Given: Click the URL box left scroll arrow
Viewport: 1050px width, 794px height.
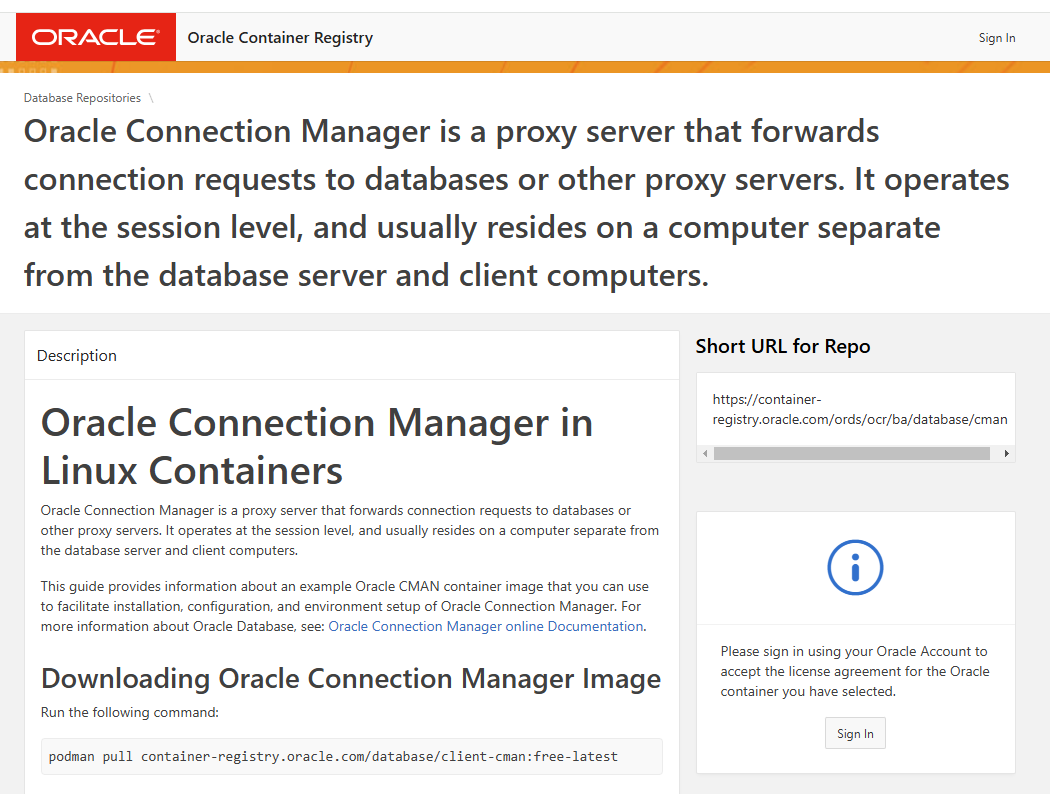Looking at the screenshot, I should 705,453.
